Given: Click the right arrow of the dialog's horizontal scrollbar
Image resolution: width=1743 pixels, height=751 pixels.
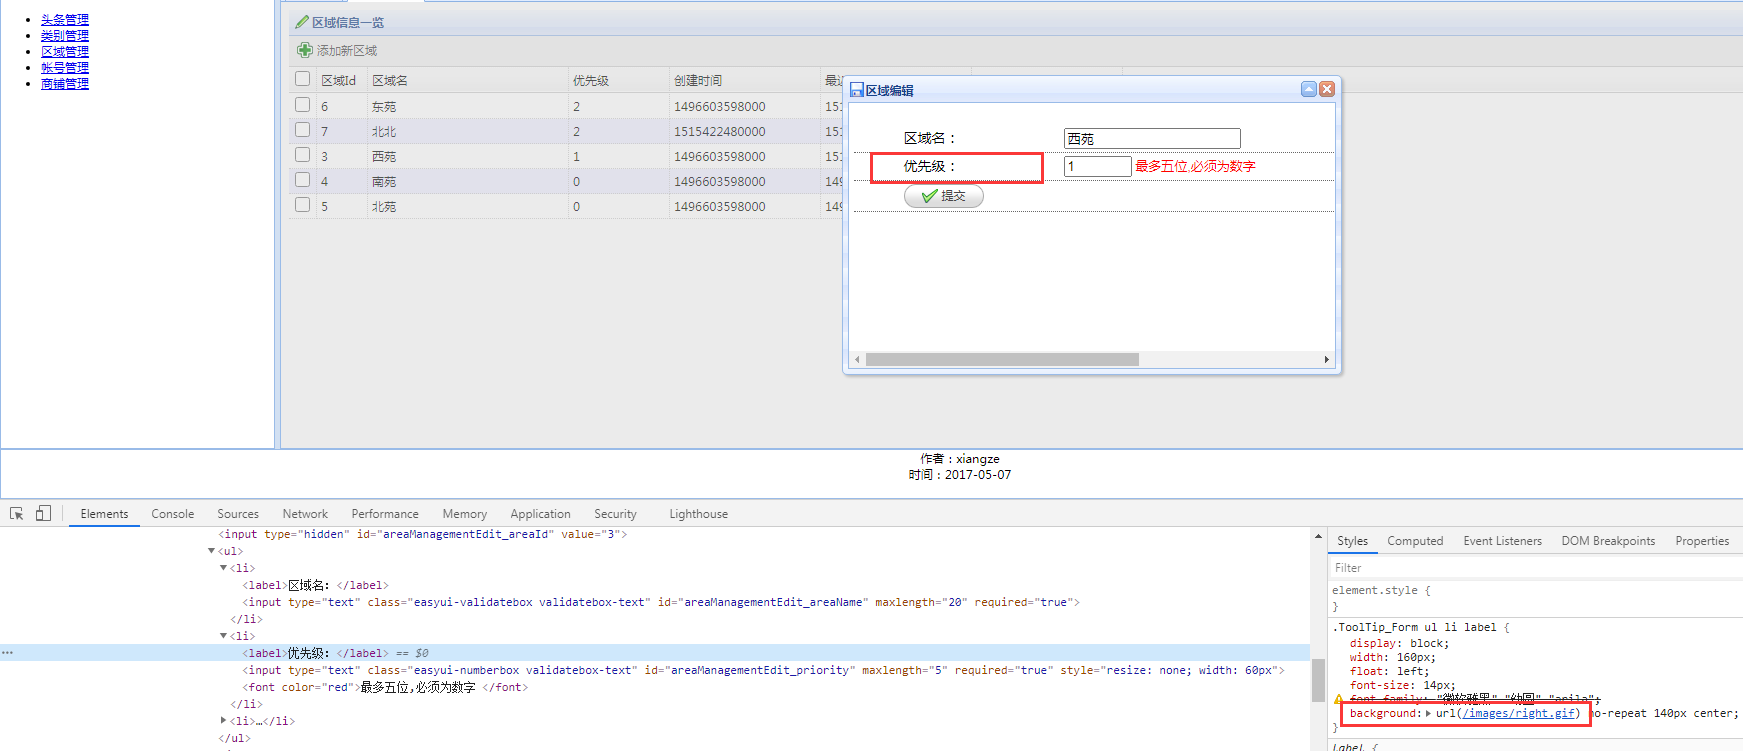Looking at the screenshot, I should (x=1326, y=359).
